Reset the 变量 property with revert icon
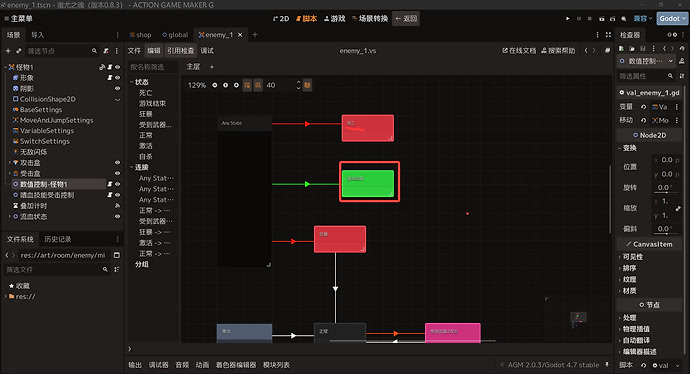This screenshot has height=374, width=690. tap(643, 107)
